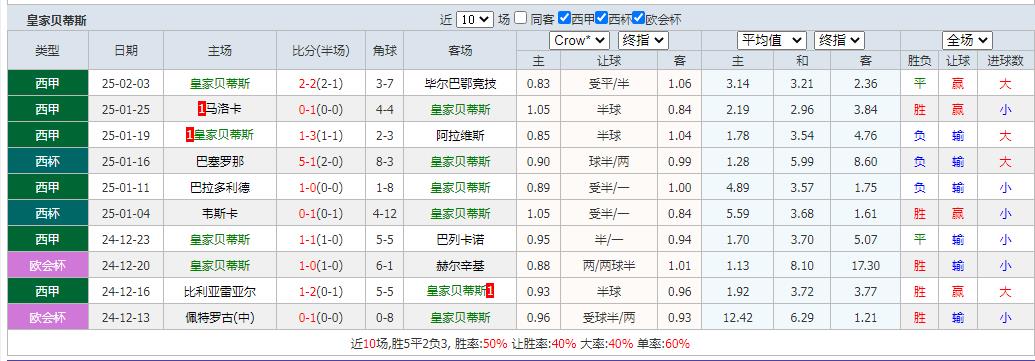This screenshot has width=1035, height=361.
Task: Open the recent matches count dropdown showing 10
Action: [x=475, y=19]
